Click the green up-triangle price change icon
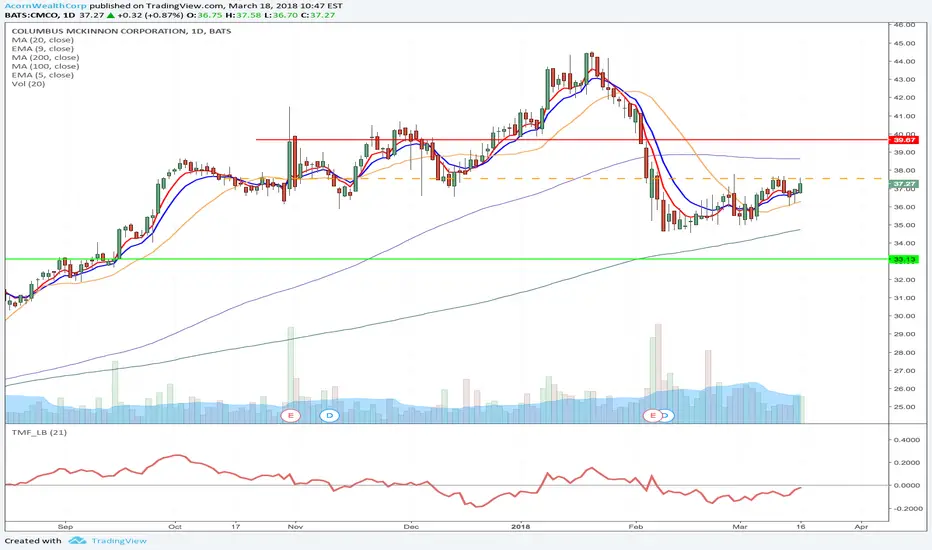The width and height of the screenshot is (932, 550). point(111,15)
